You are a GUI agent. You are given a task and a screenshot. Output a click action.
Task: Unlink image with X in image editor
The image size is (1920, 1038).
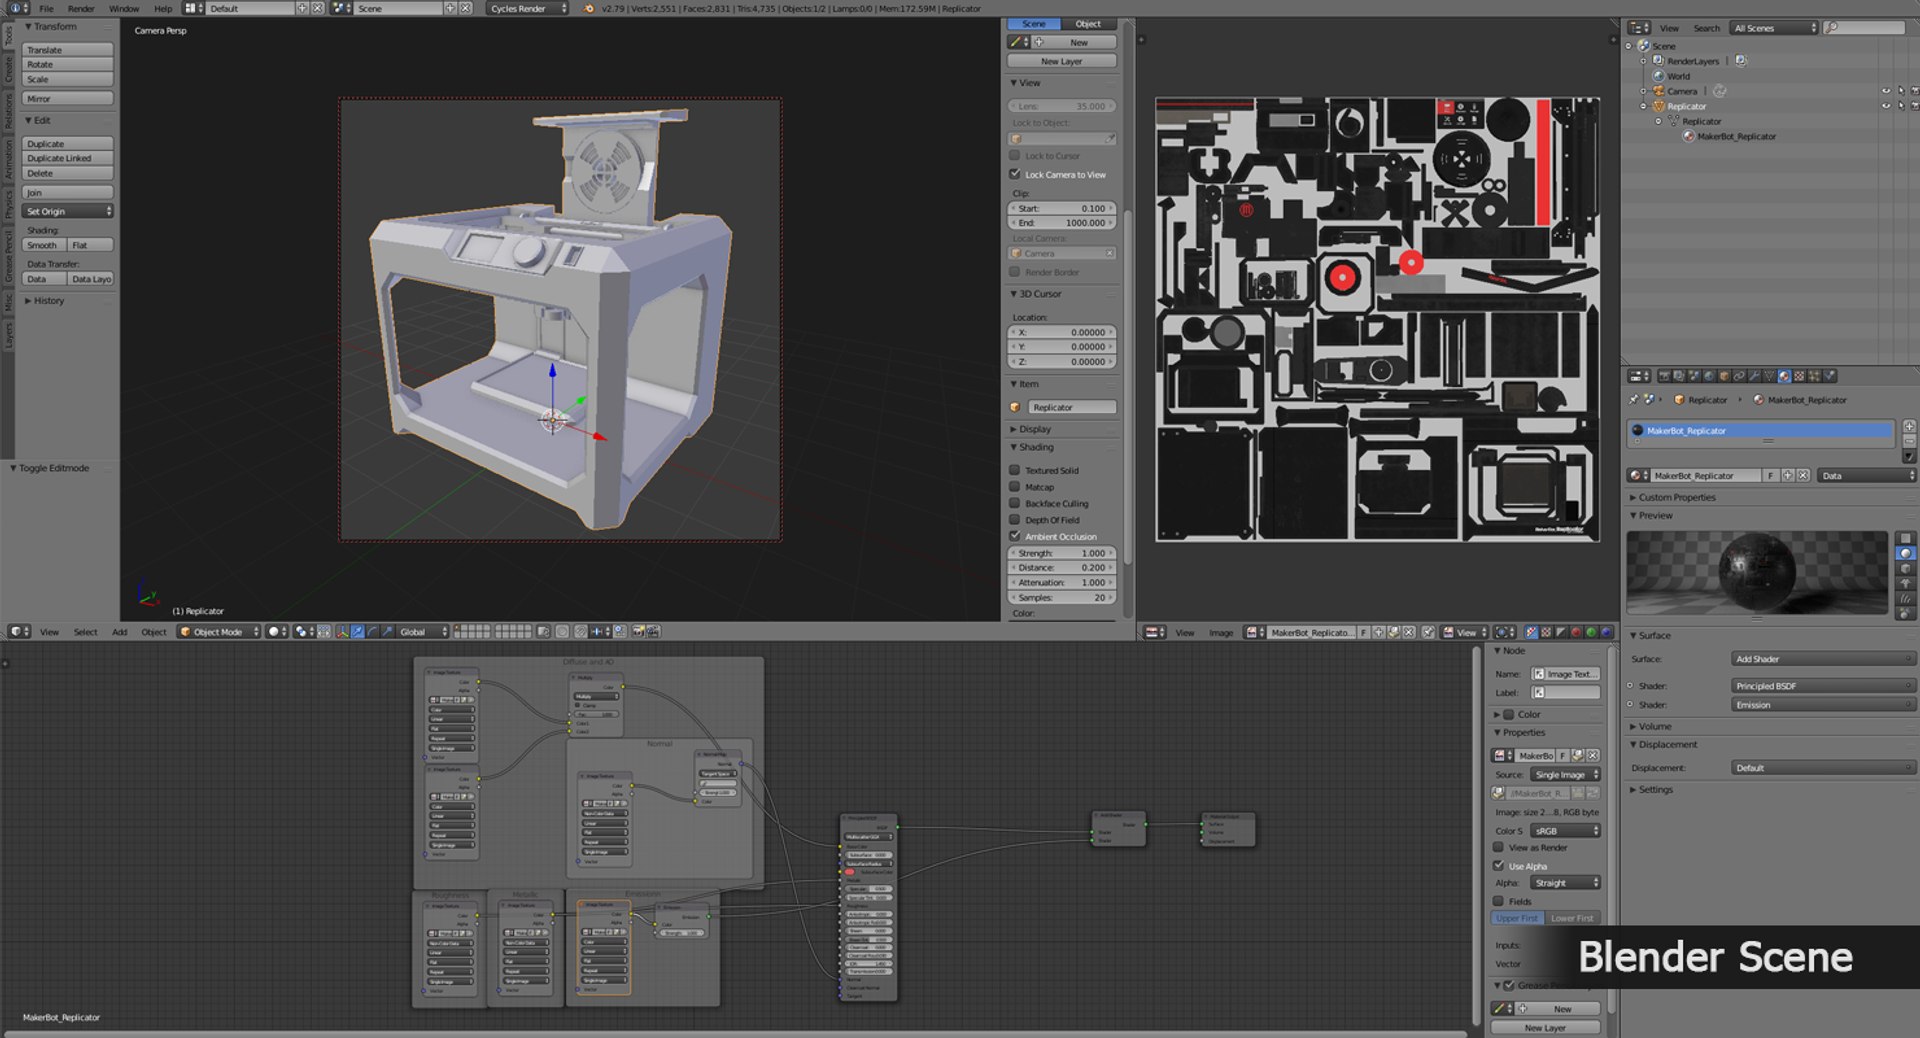point(1409,632)
